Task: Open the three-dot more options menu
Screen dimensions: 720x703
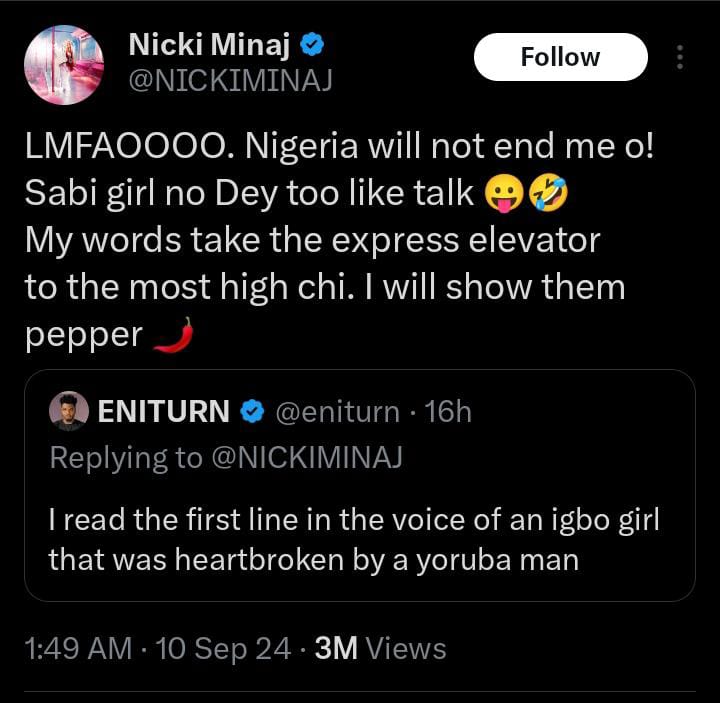Action: pyautogui.click(x=680, y=57)
